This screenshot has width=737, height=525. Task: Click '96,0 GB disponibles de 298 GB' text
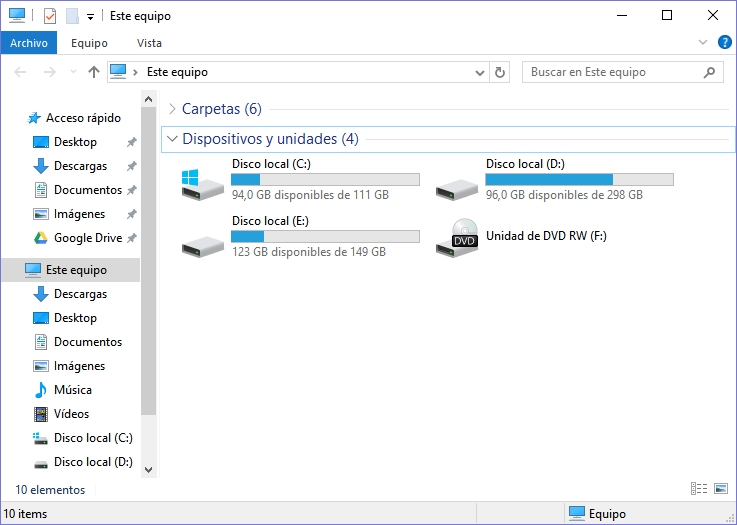(x=564, y=195)
